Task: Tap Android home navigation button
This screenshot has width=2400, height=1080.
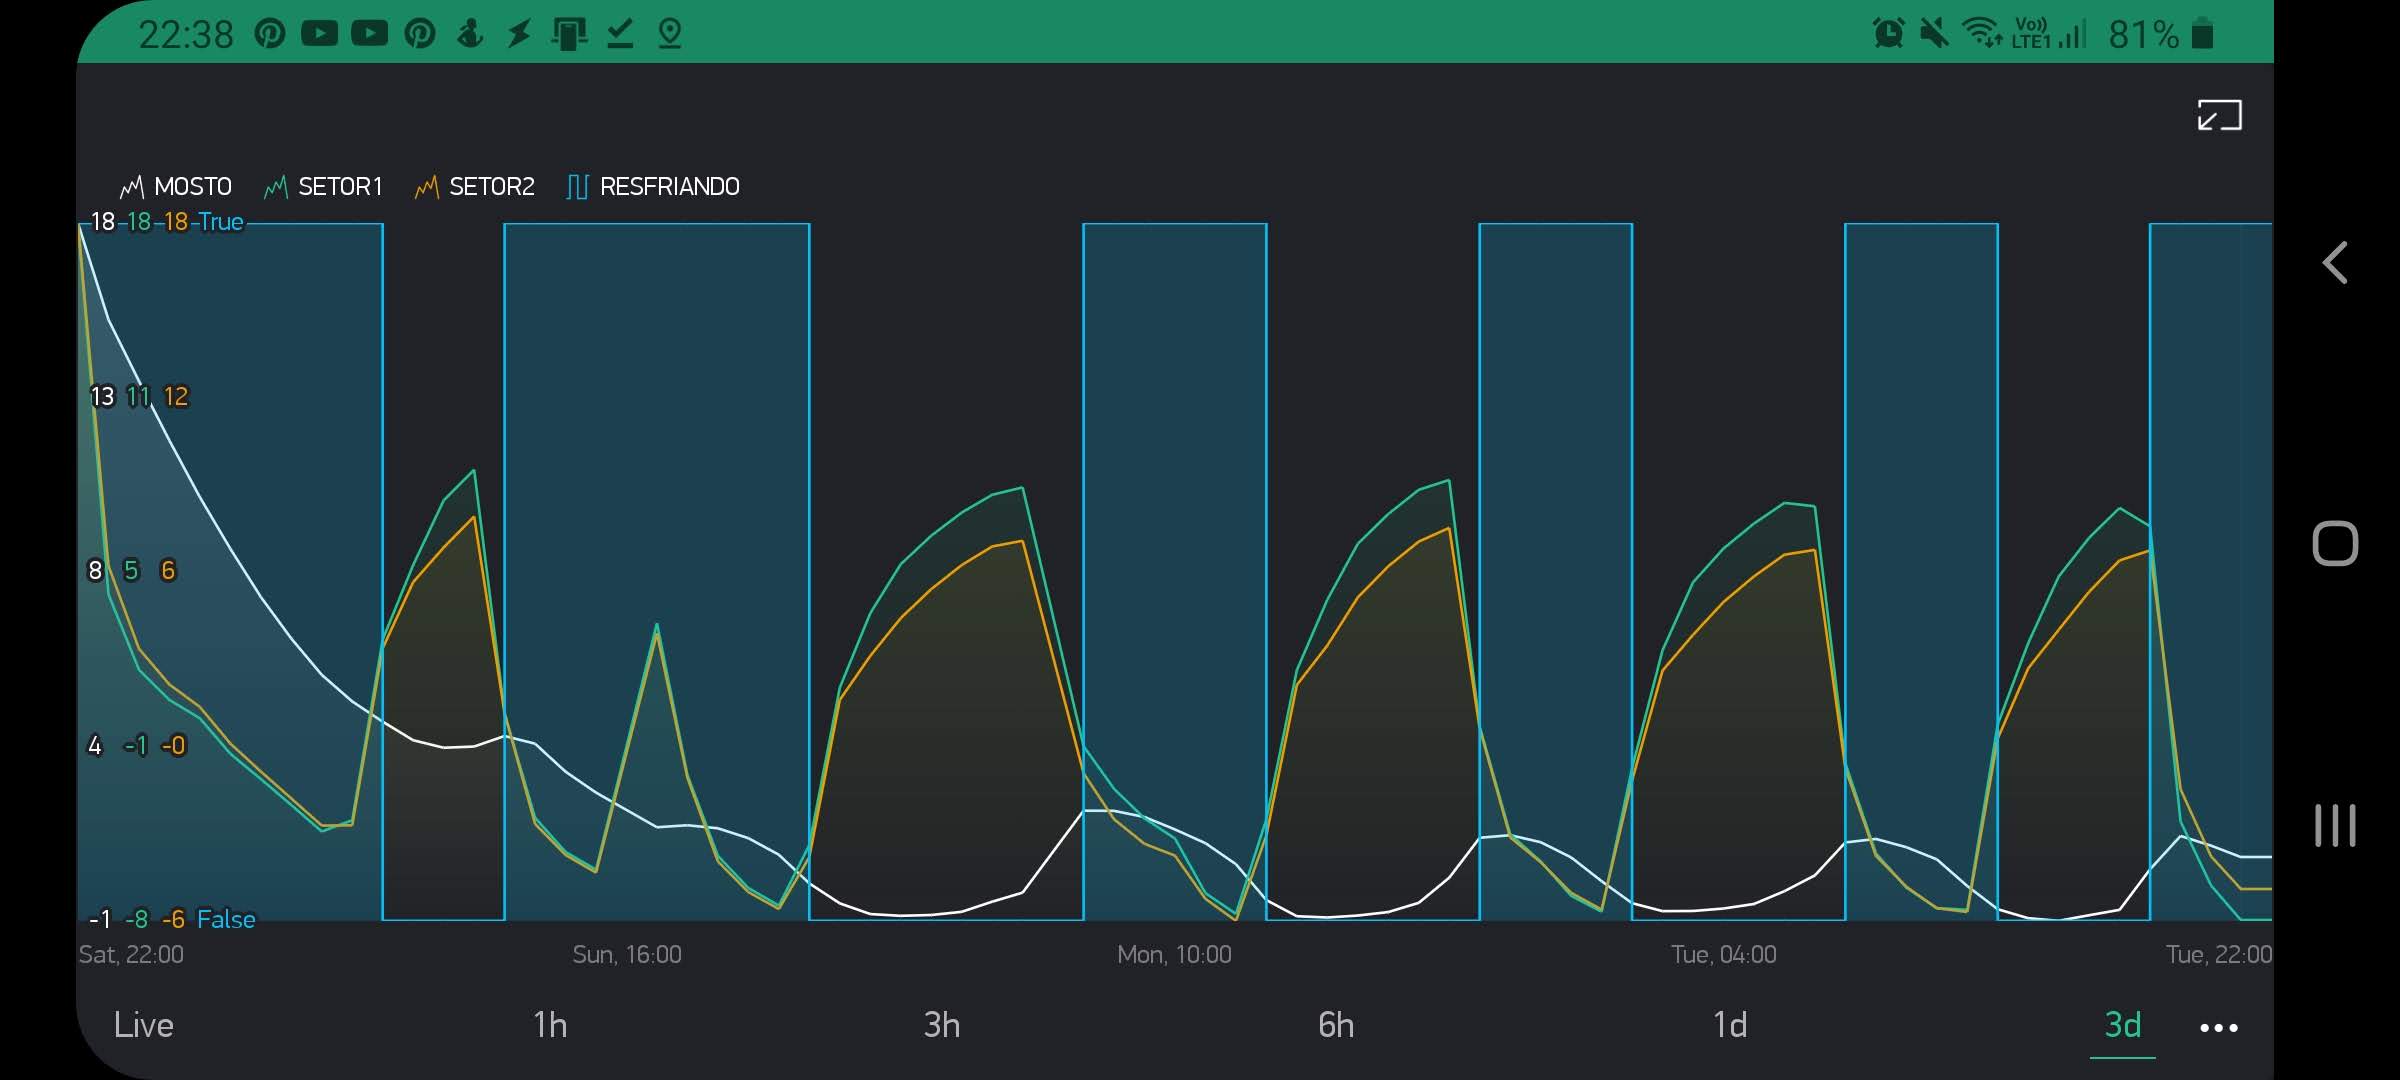Action: pyautogui.click(x=2335, y=544)
